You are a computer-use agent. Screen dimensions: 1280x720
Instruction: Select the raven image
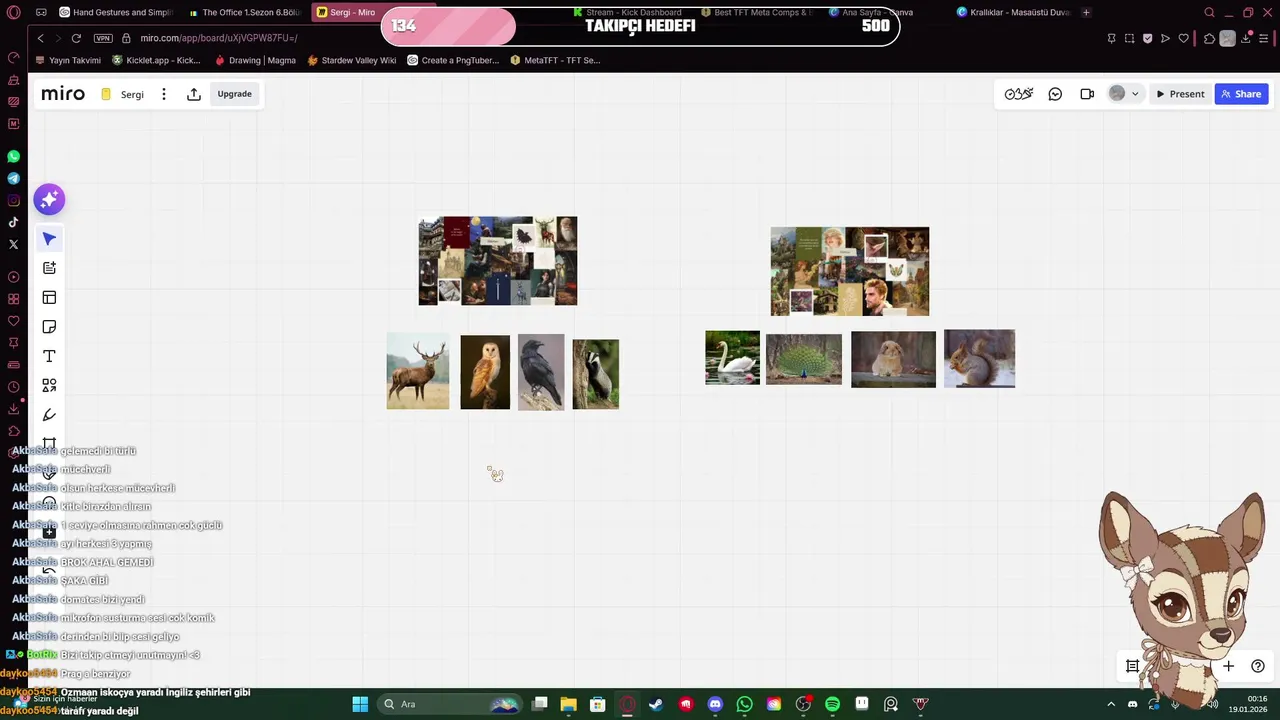point(541,372)
